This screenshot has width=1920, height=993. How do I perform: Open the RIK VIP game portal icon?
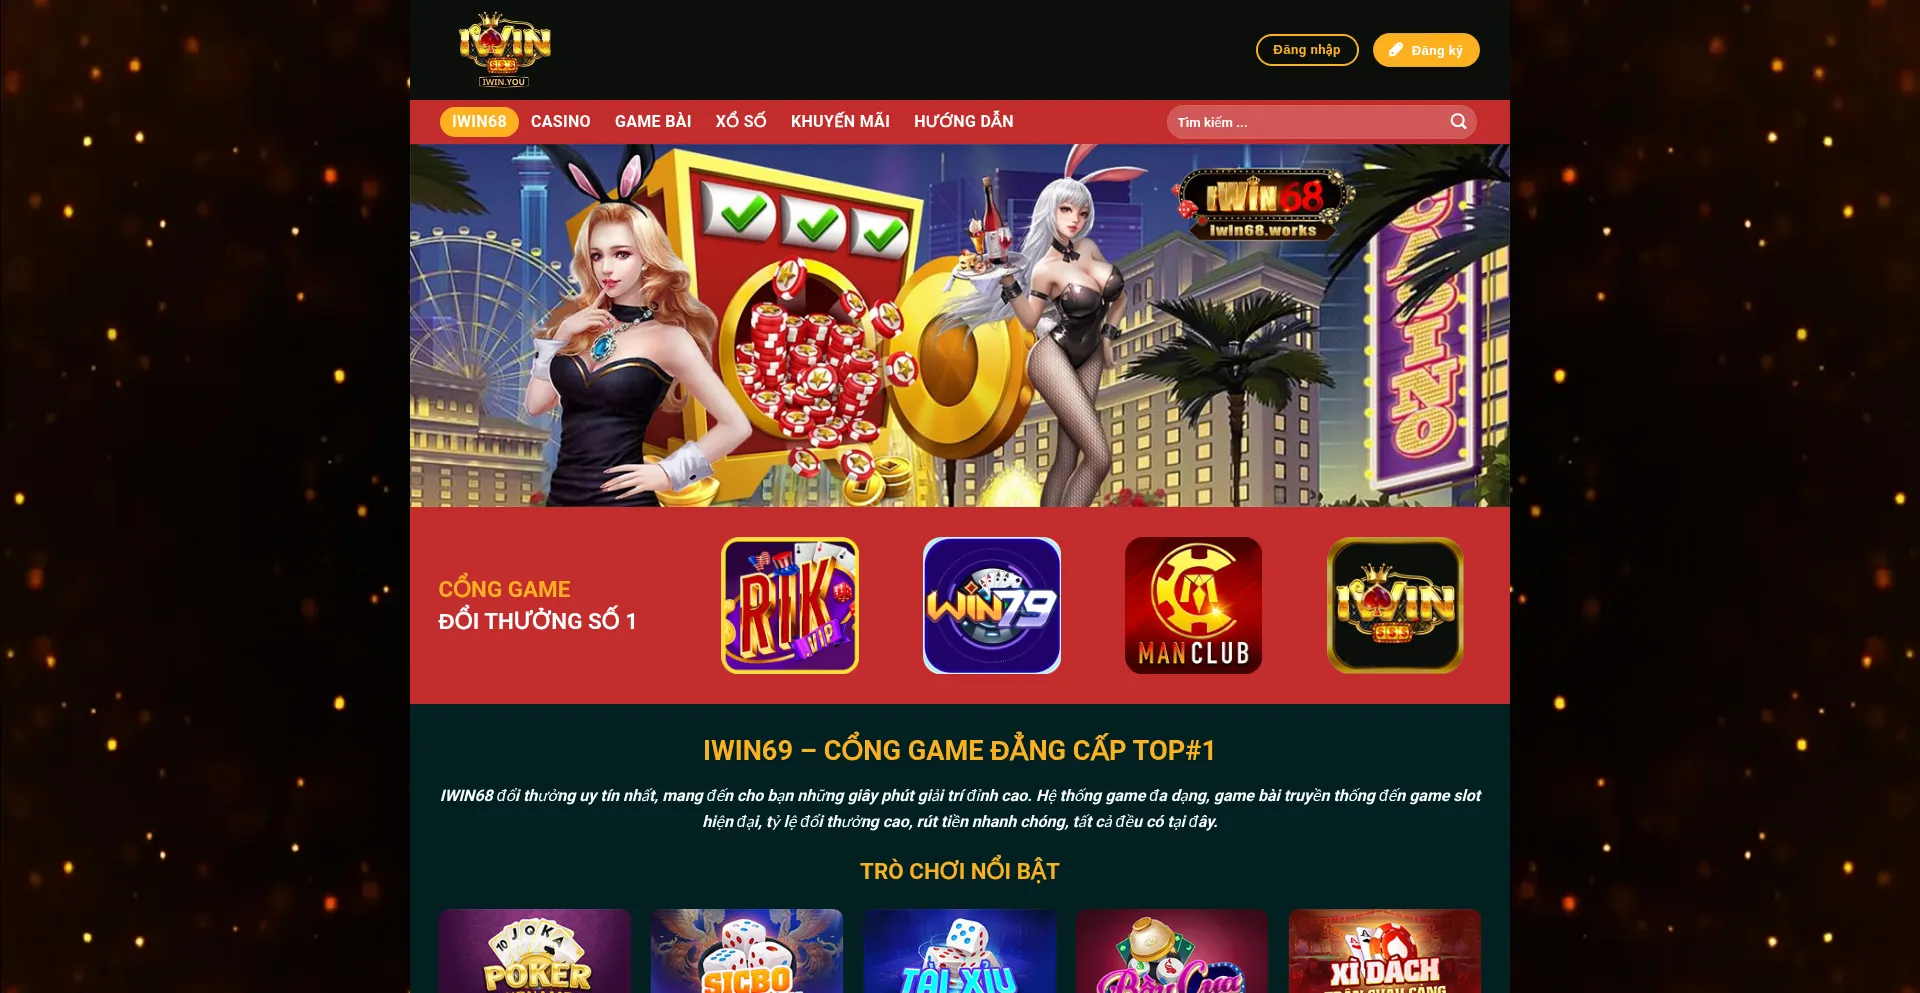click(x=790, y=605)
